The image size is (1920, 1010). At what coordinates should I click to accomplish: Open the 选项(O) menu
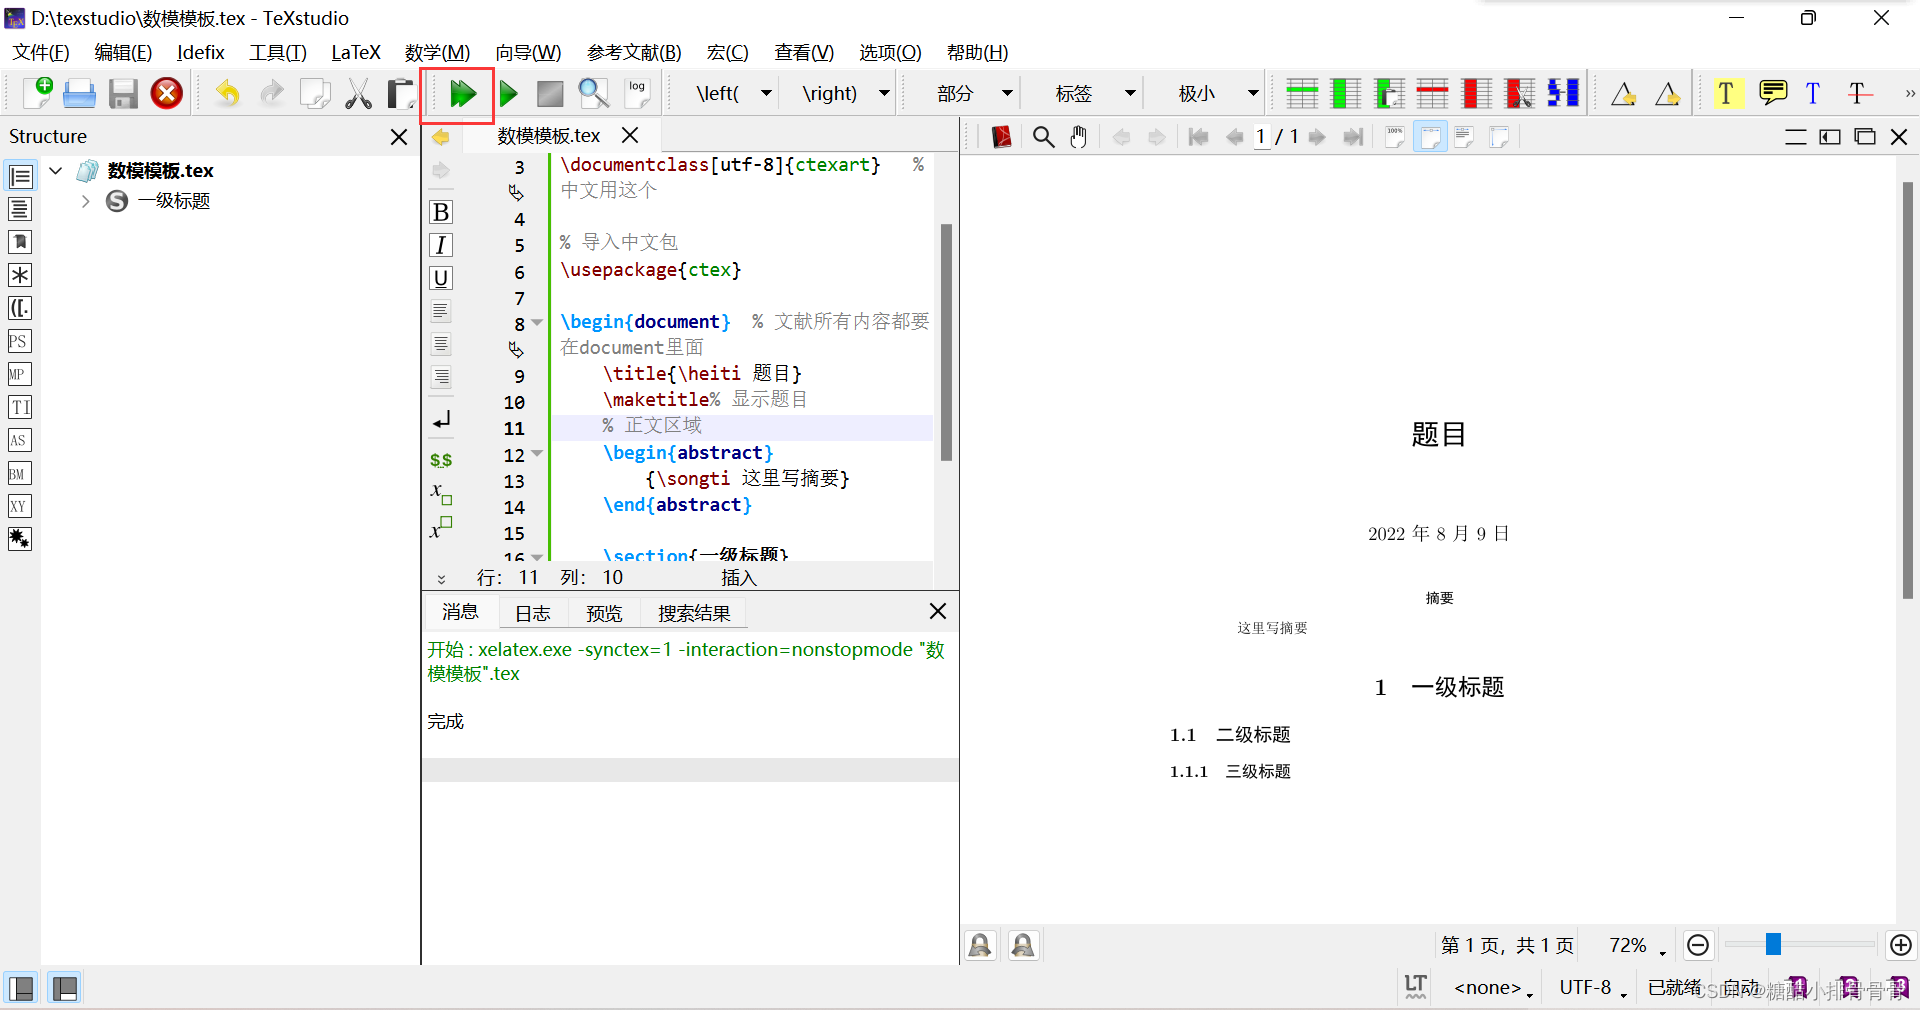890,52
